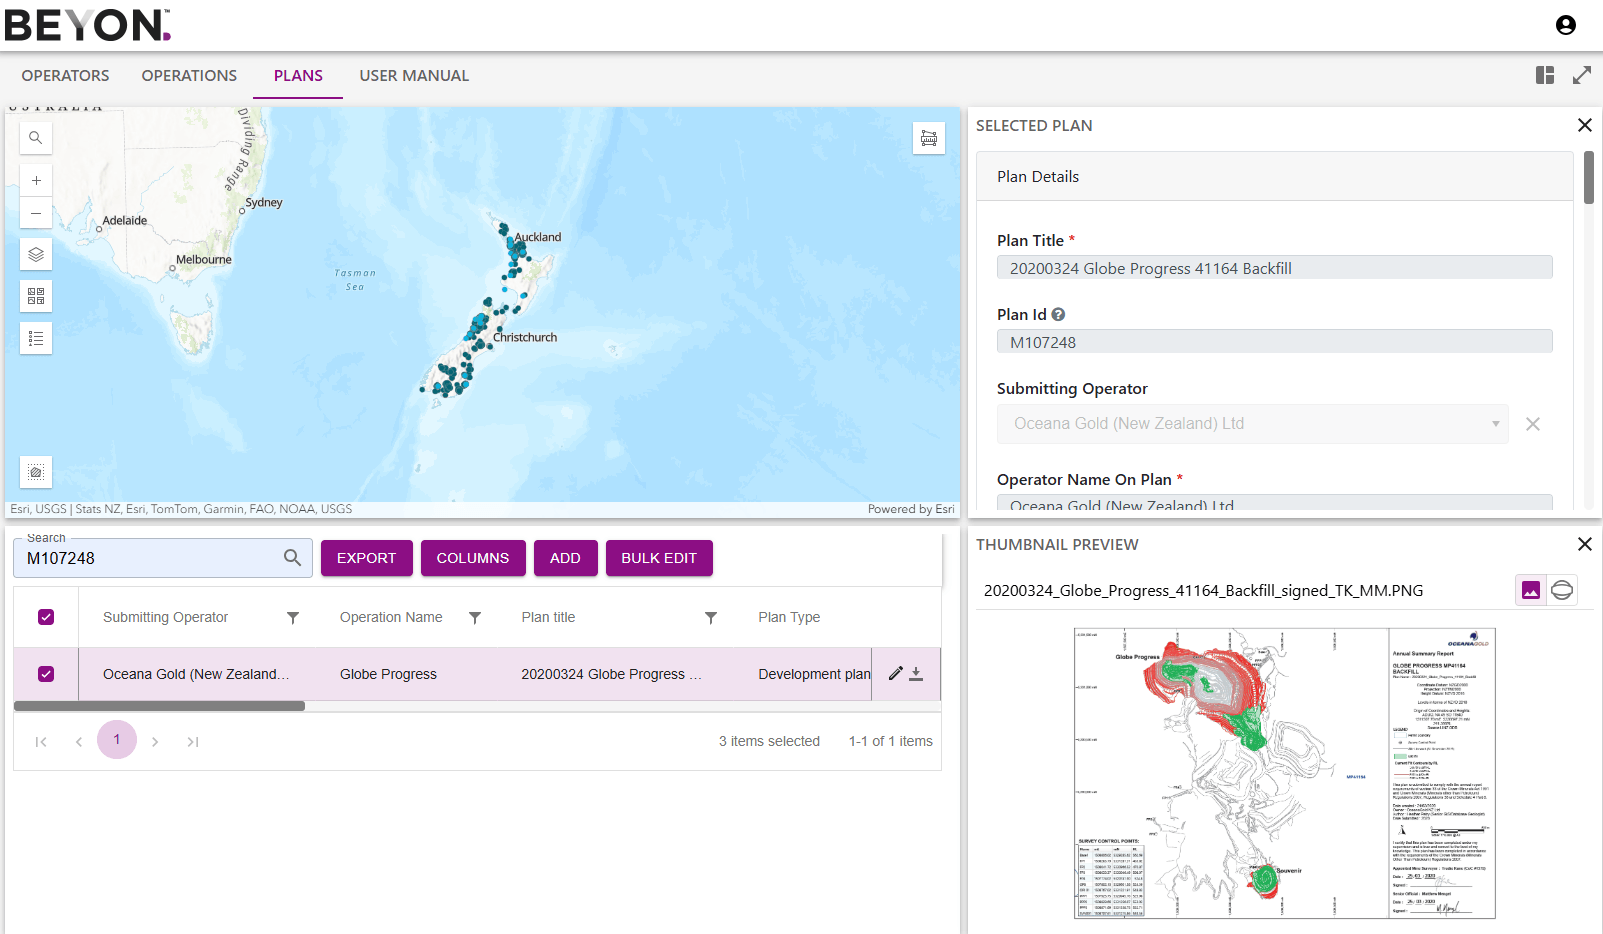Edit the Globe Progress plan row
1603x934 pixels.
[x=895, y=673]
